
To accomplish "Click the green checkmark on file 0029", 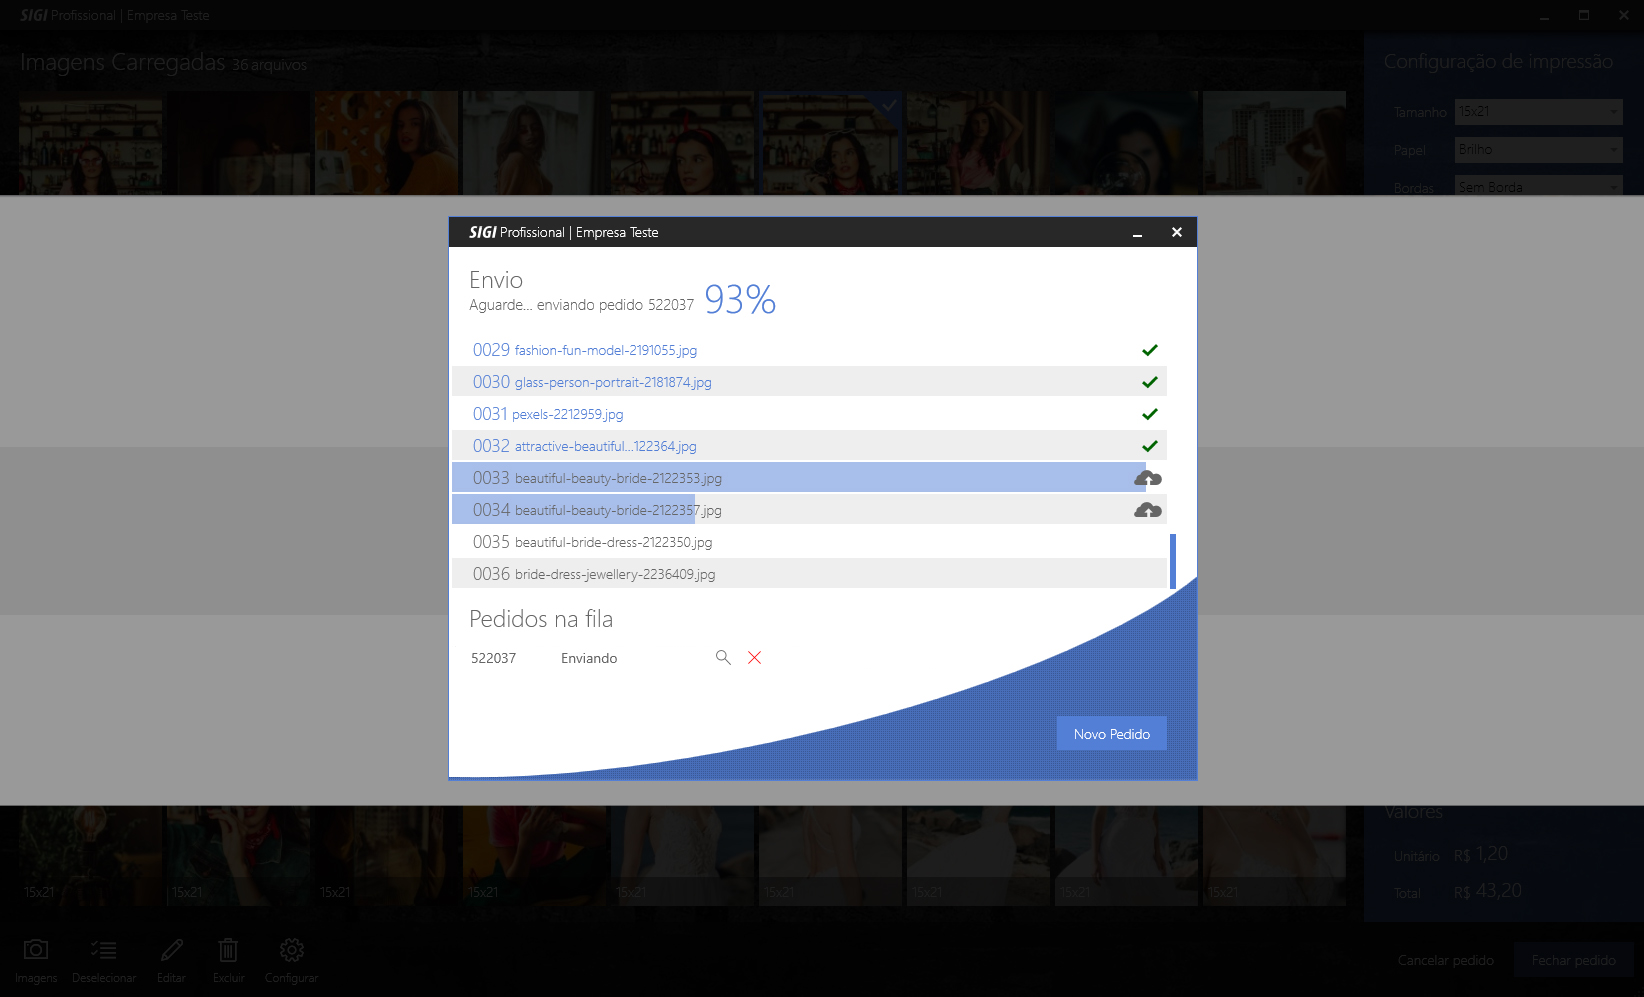I will click(1150, 350).
